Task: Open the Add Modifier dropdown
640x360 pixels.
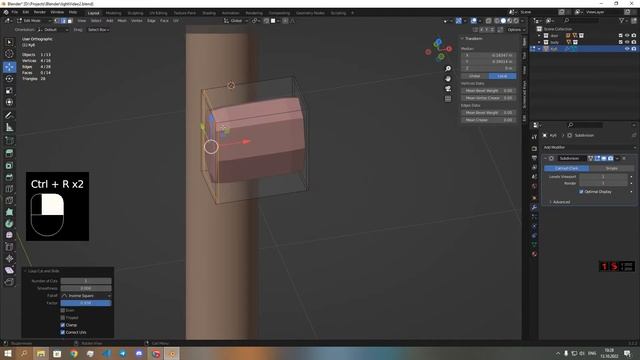Action: click(589, 147)
